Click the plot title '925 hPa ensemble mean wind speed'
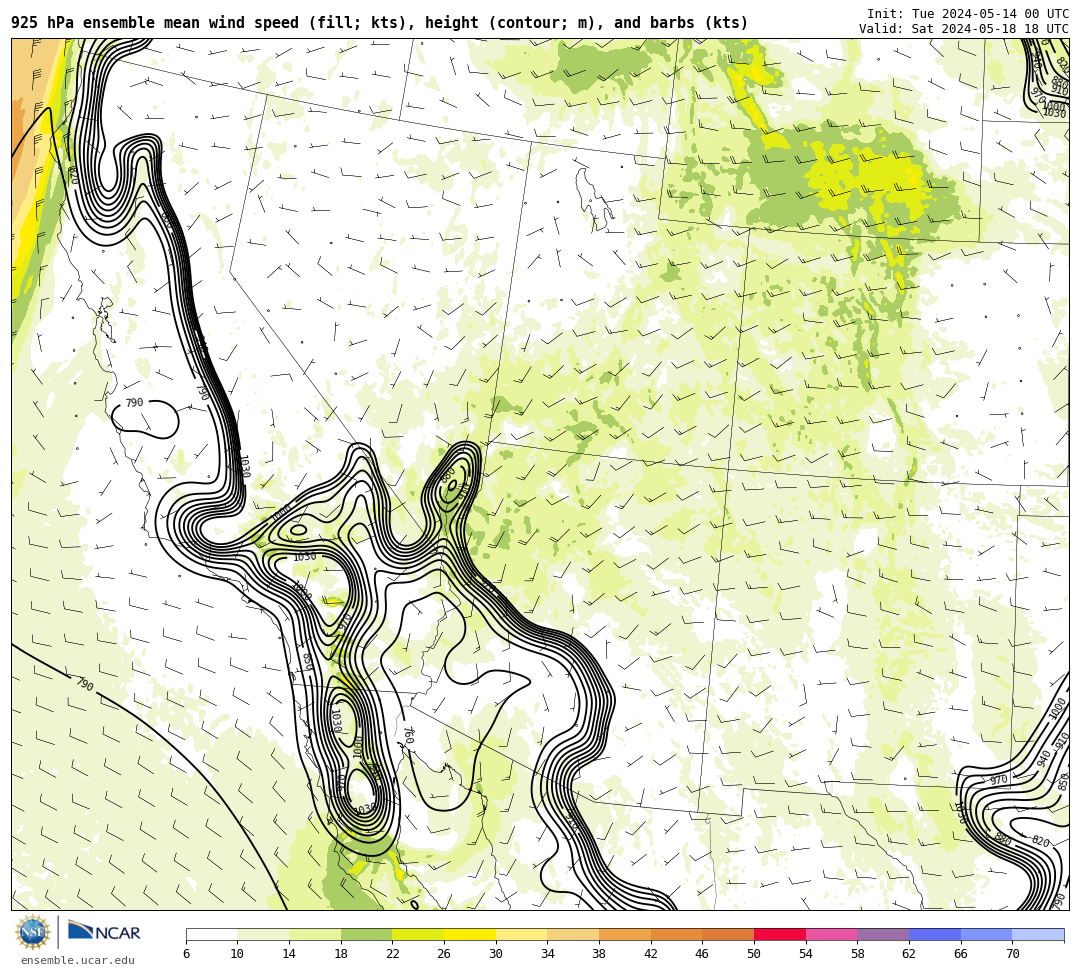The image size is (1080, 973). [155, 23]
